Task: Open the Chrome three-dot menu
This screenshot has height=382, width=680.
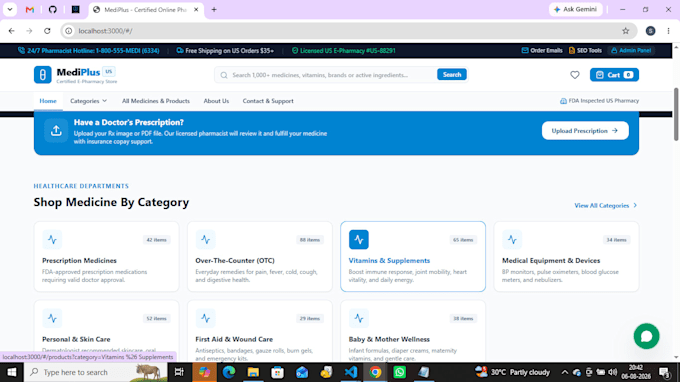Action: [668, 31]
